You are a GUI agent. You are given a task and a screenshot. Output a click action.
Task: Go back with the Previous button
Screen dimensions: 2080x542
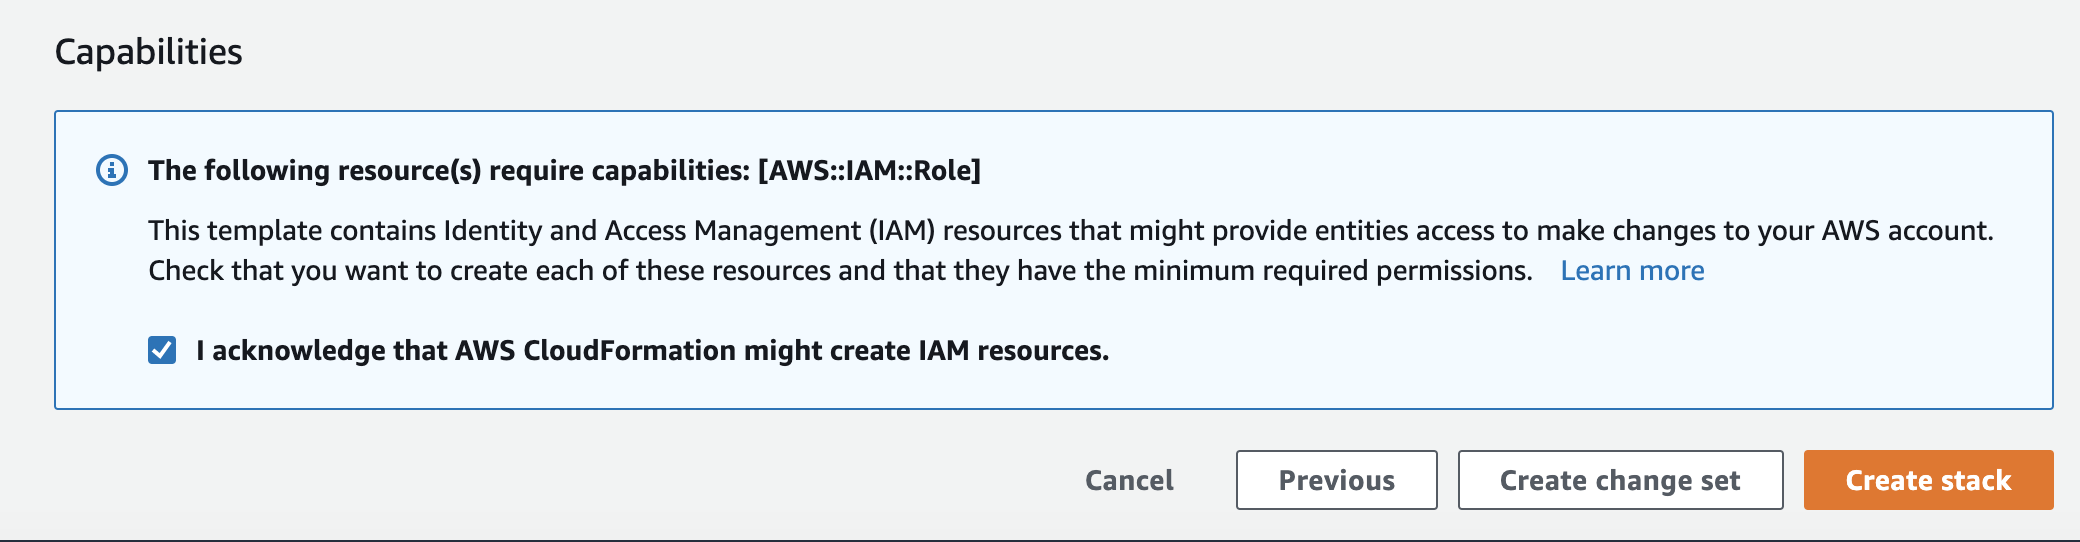pyautogui.click(x=1336, y=480)
